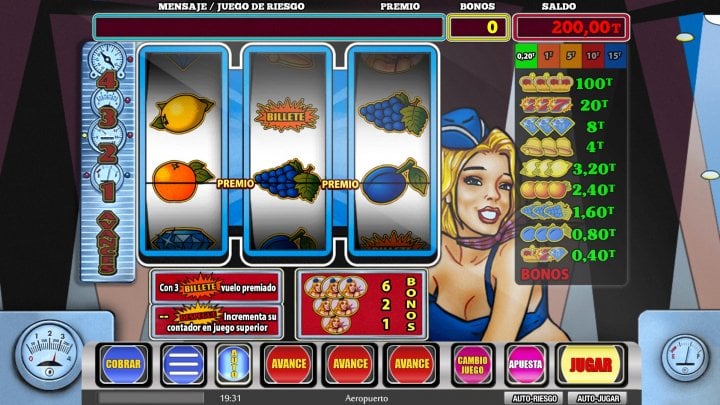The width and height of the screenshot is (720, 405).
Task: Click the BILLETE symbol on middle reel
Action: click(x=286, y=117)
